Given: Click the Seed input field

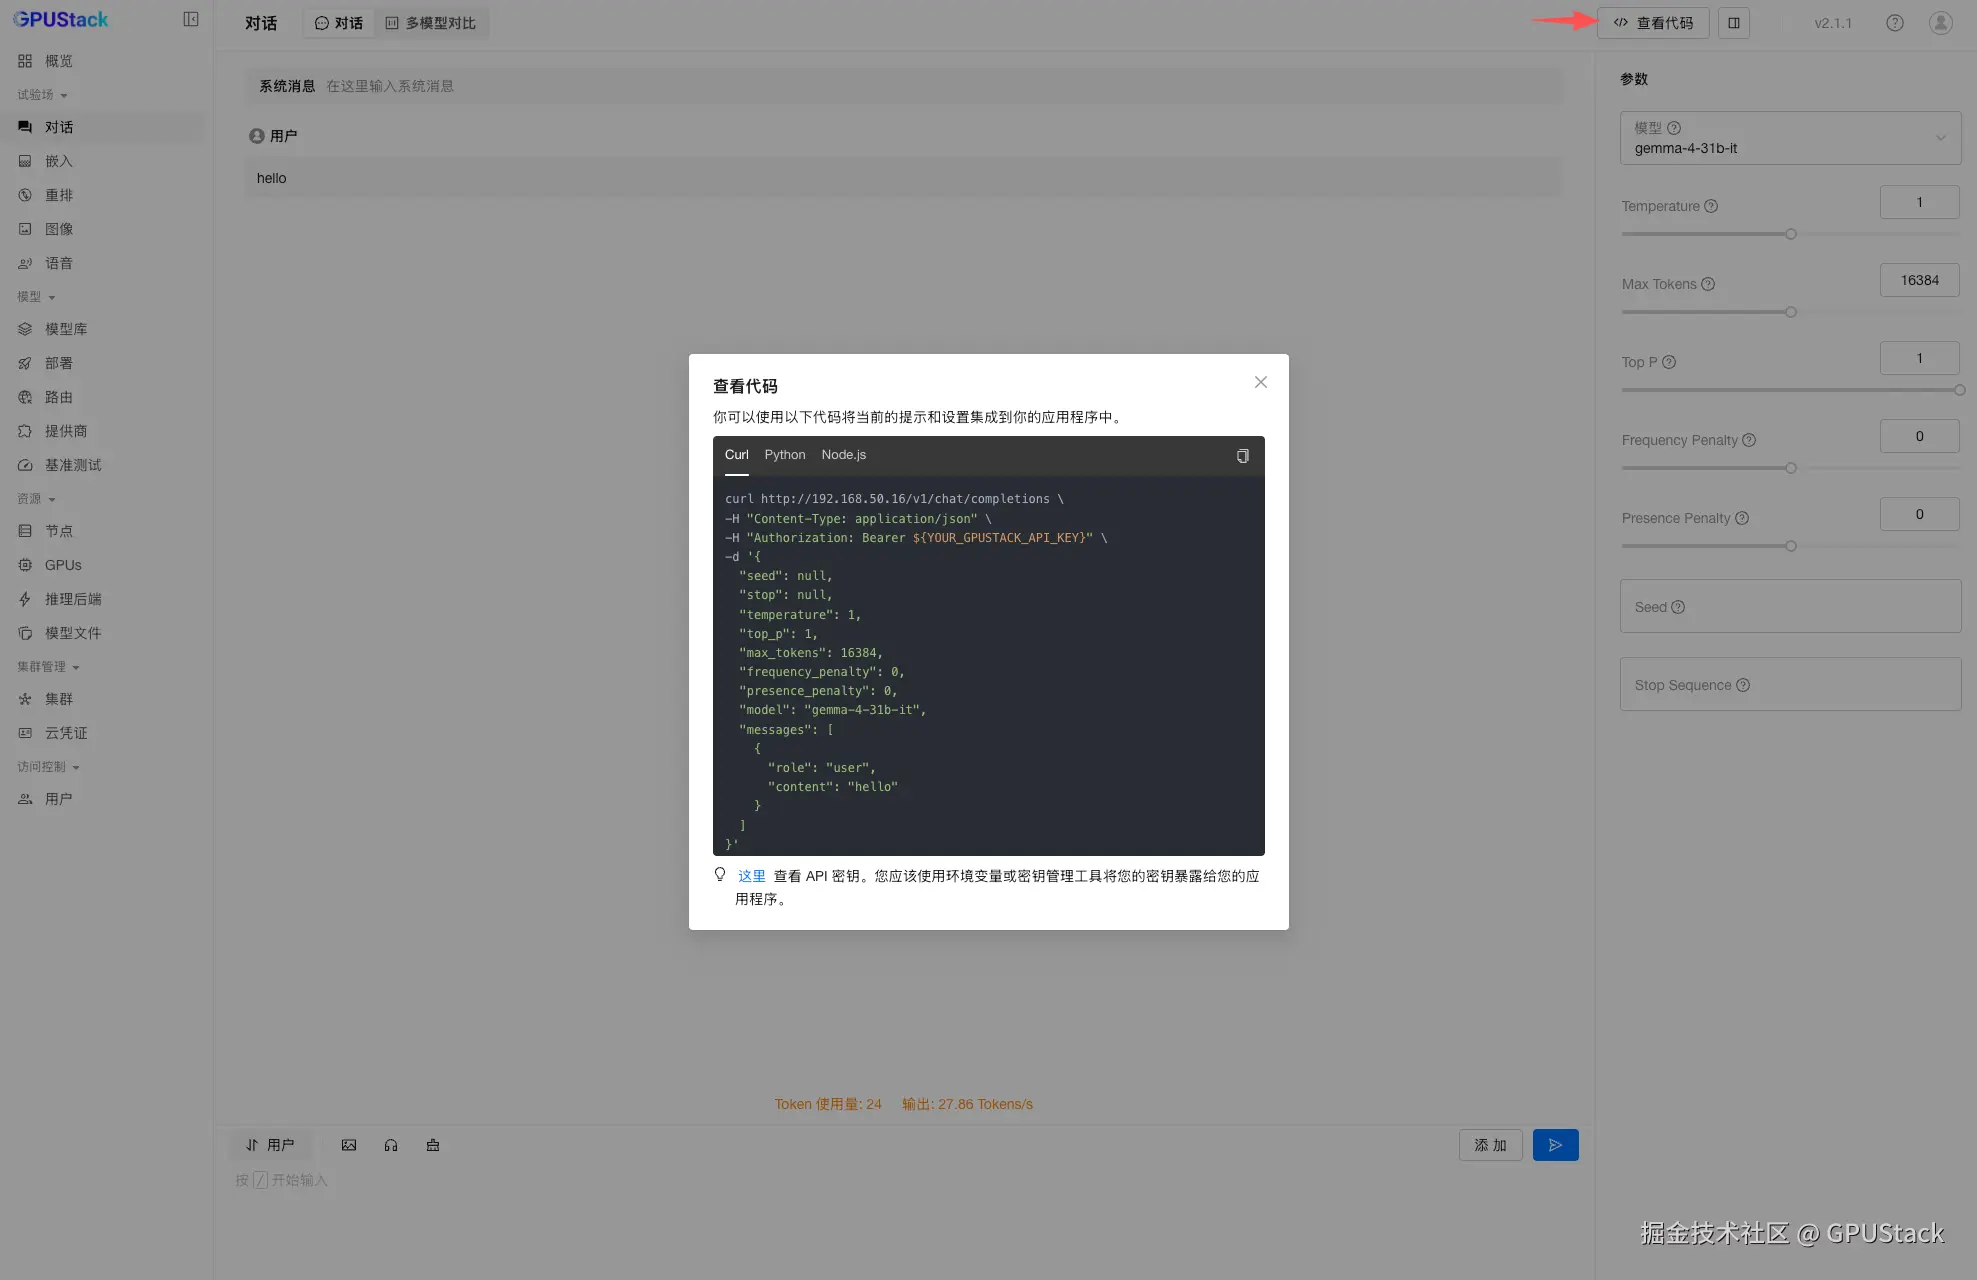Looking at the screenshot, I should 1790,607.
